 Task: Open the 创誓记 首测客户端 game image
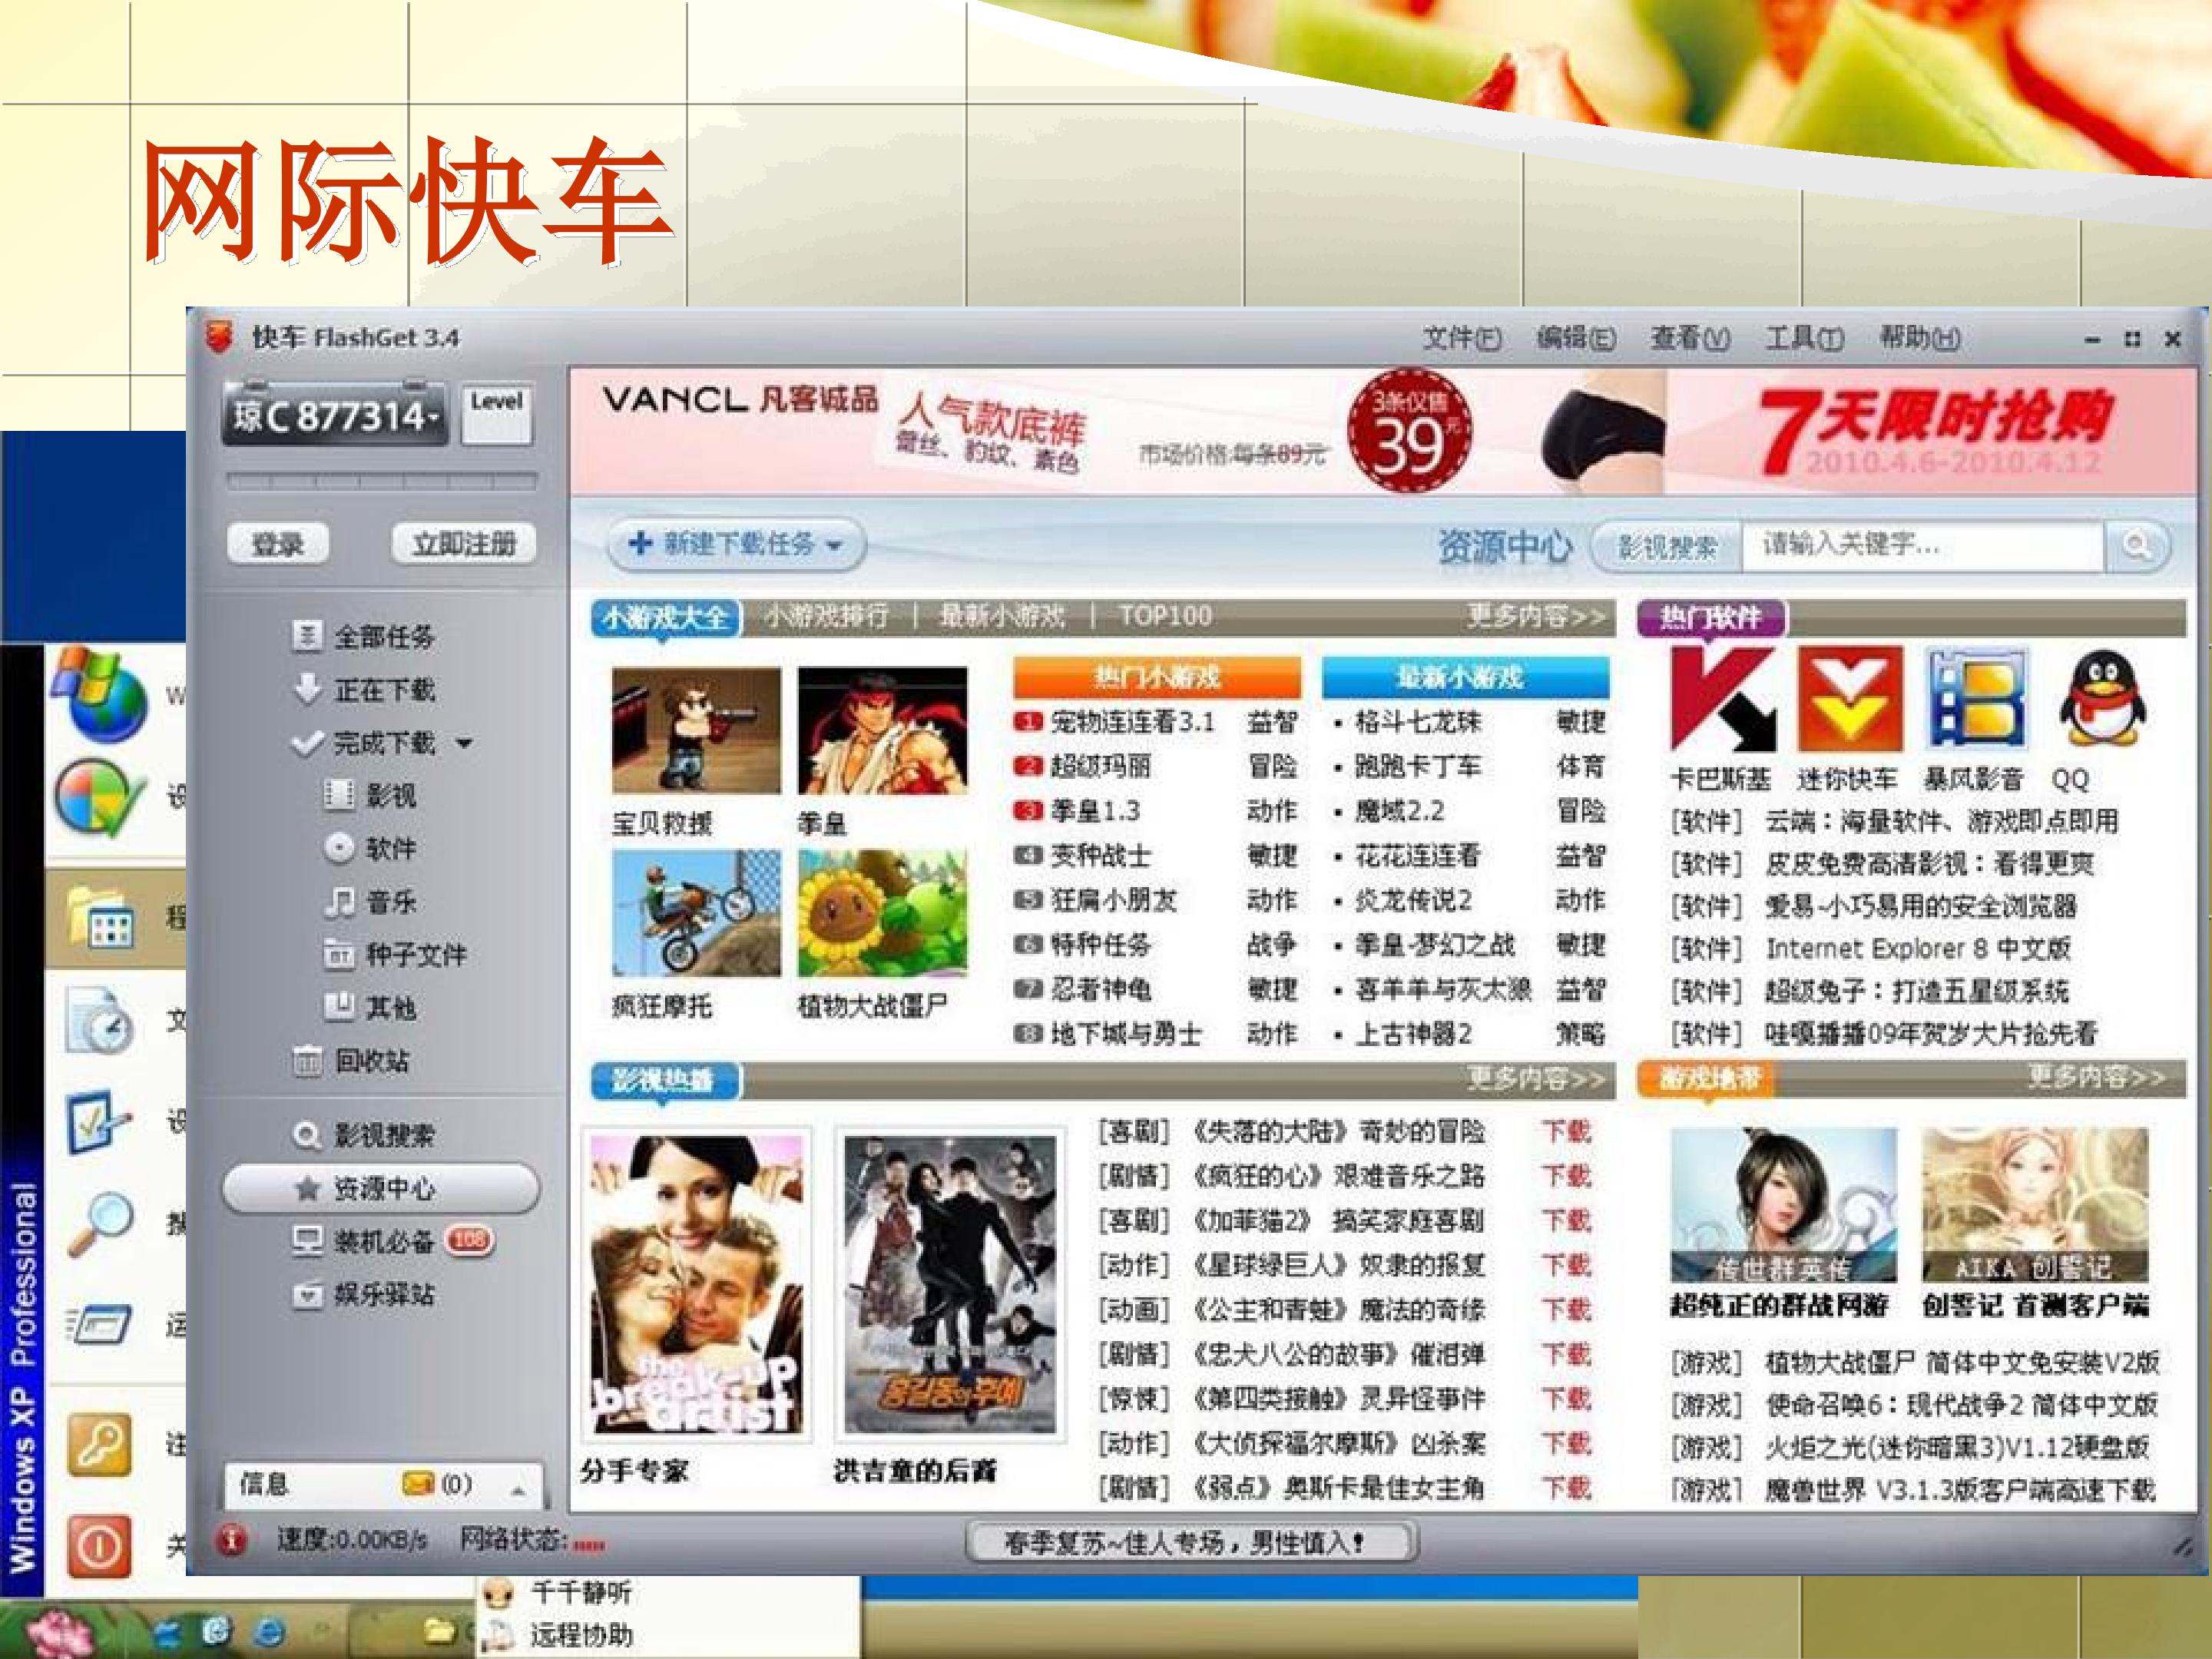pyautogui.click(x=2035, y=1205)
